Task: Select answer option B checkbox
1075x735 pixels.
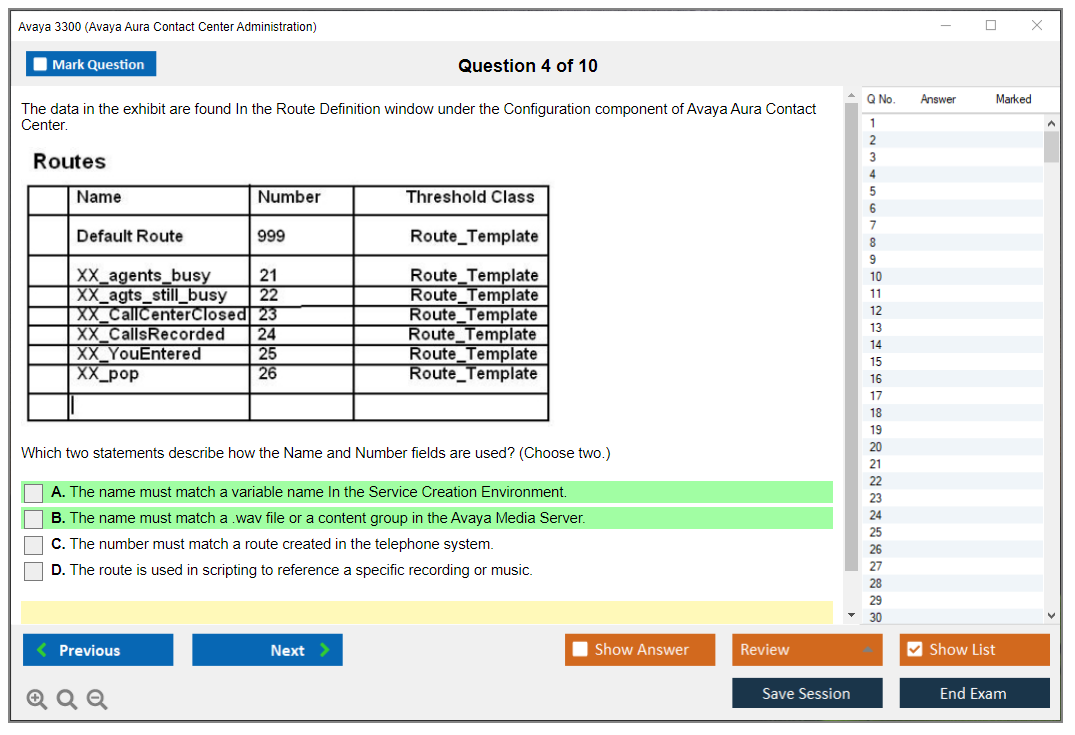Action: 34,519
